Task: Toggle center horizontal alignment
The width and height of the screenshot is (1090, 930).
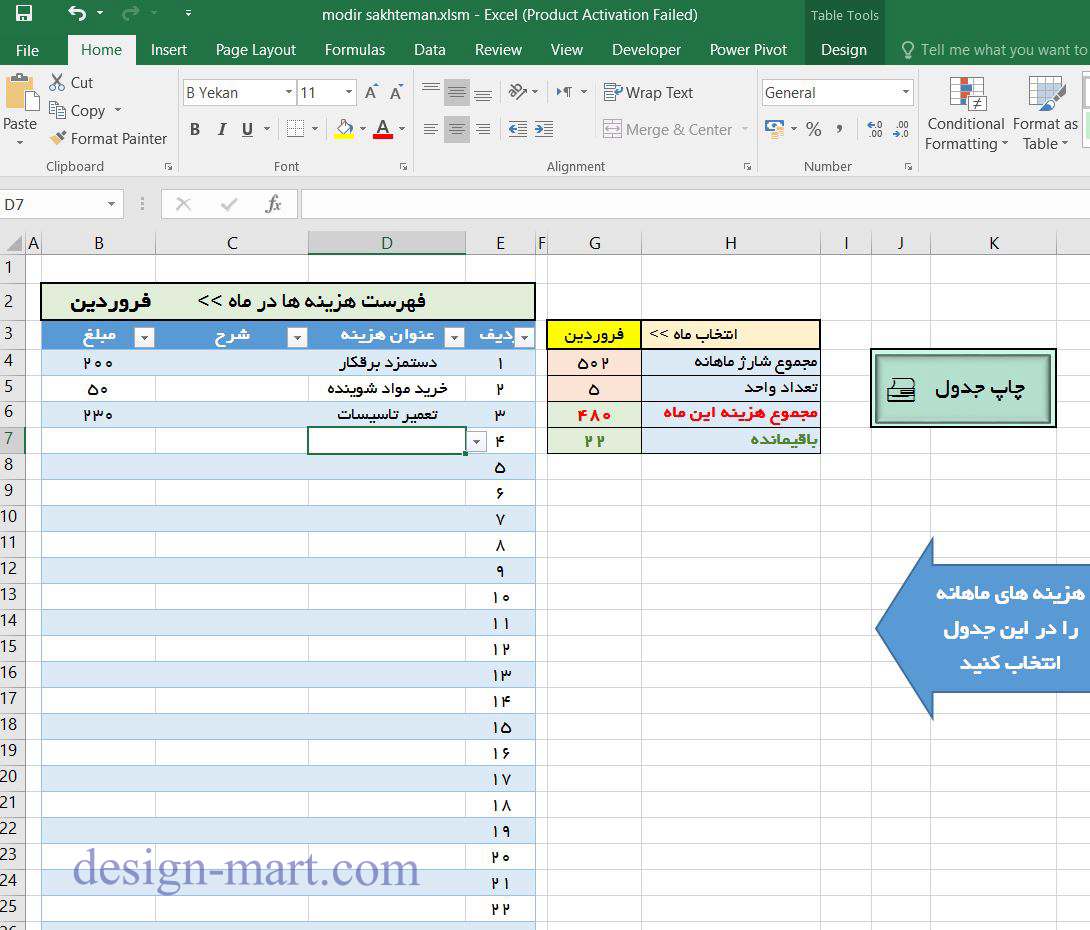Action: click(x=457, y=129)
